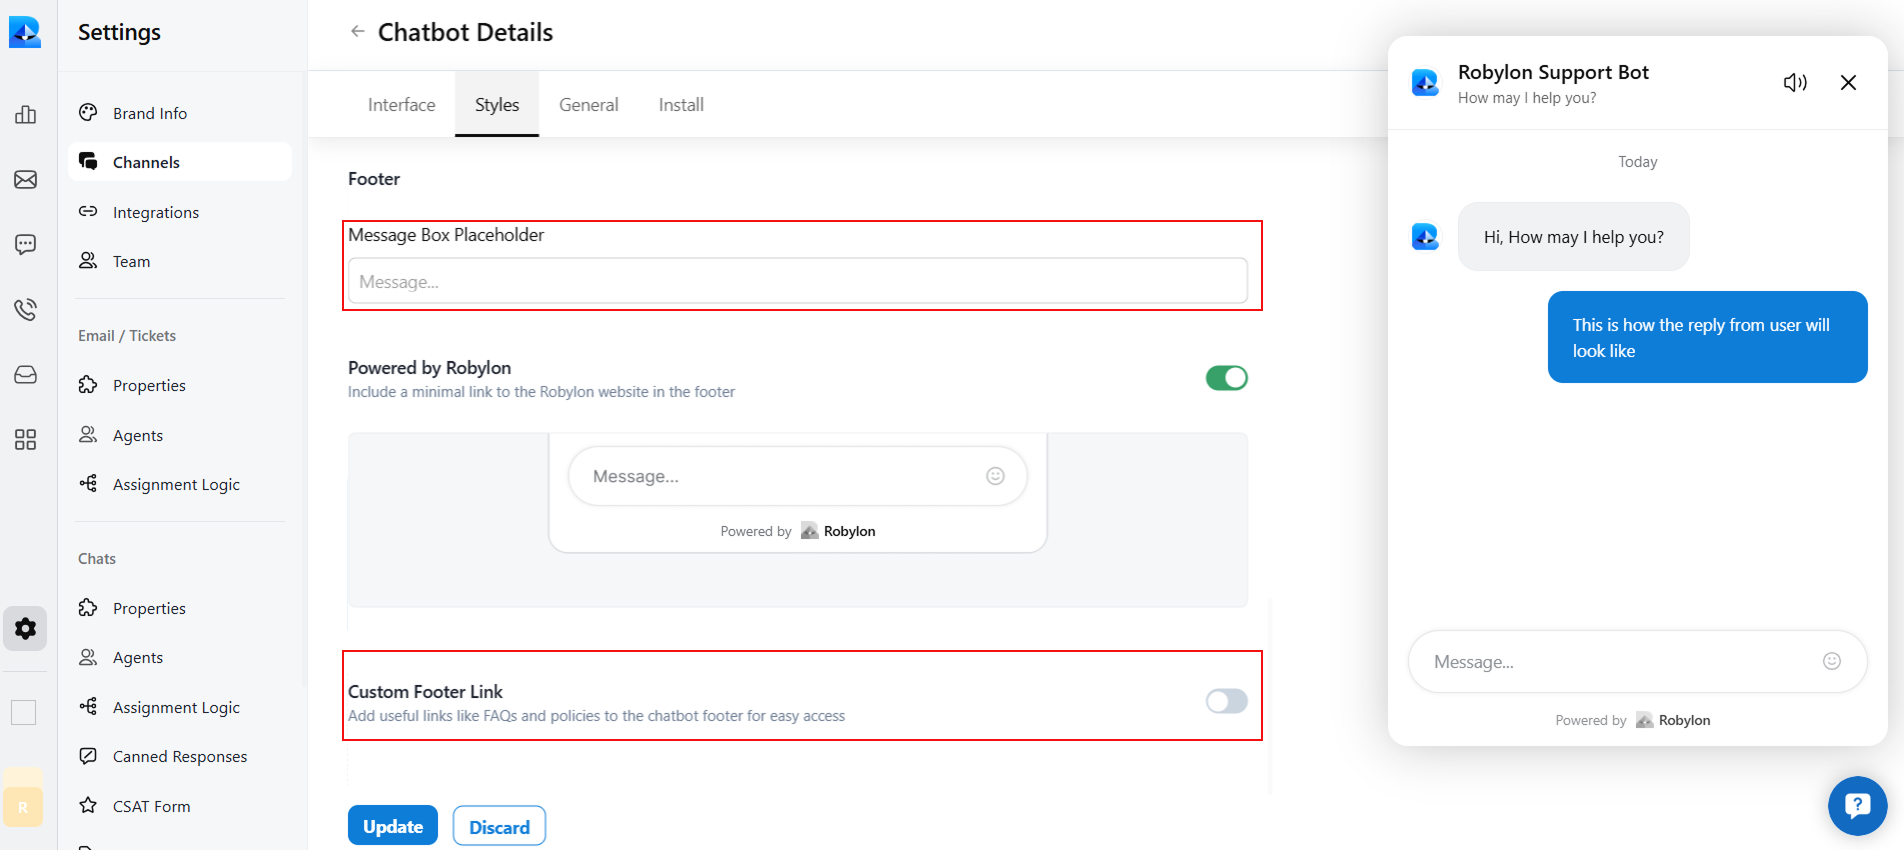Click Powered by Robylon in footer preview
This screenshot has height=850, width=1904.
coord(798,531)
